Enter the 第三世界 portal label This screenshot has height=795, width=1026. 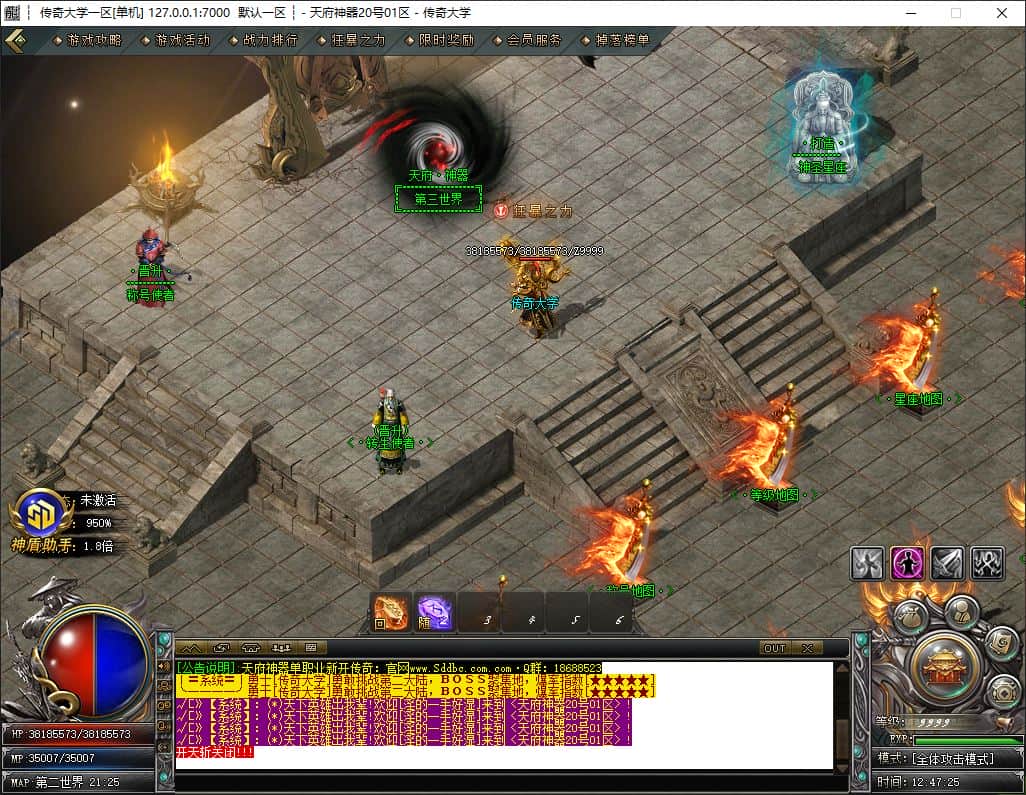(x=438, y=199)
